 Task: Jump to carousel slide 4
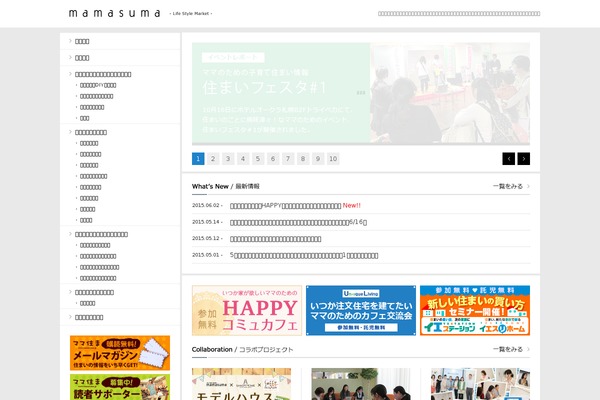tap(243, 158)
